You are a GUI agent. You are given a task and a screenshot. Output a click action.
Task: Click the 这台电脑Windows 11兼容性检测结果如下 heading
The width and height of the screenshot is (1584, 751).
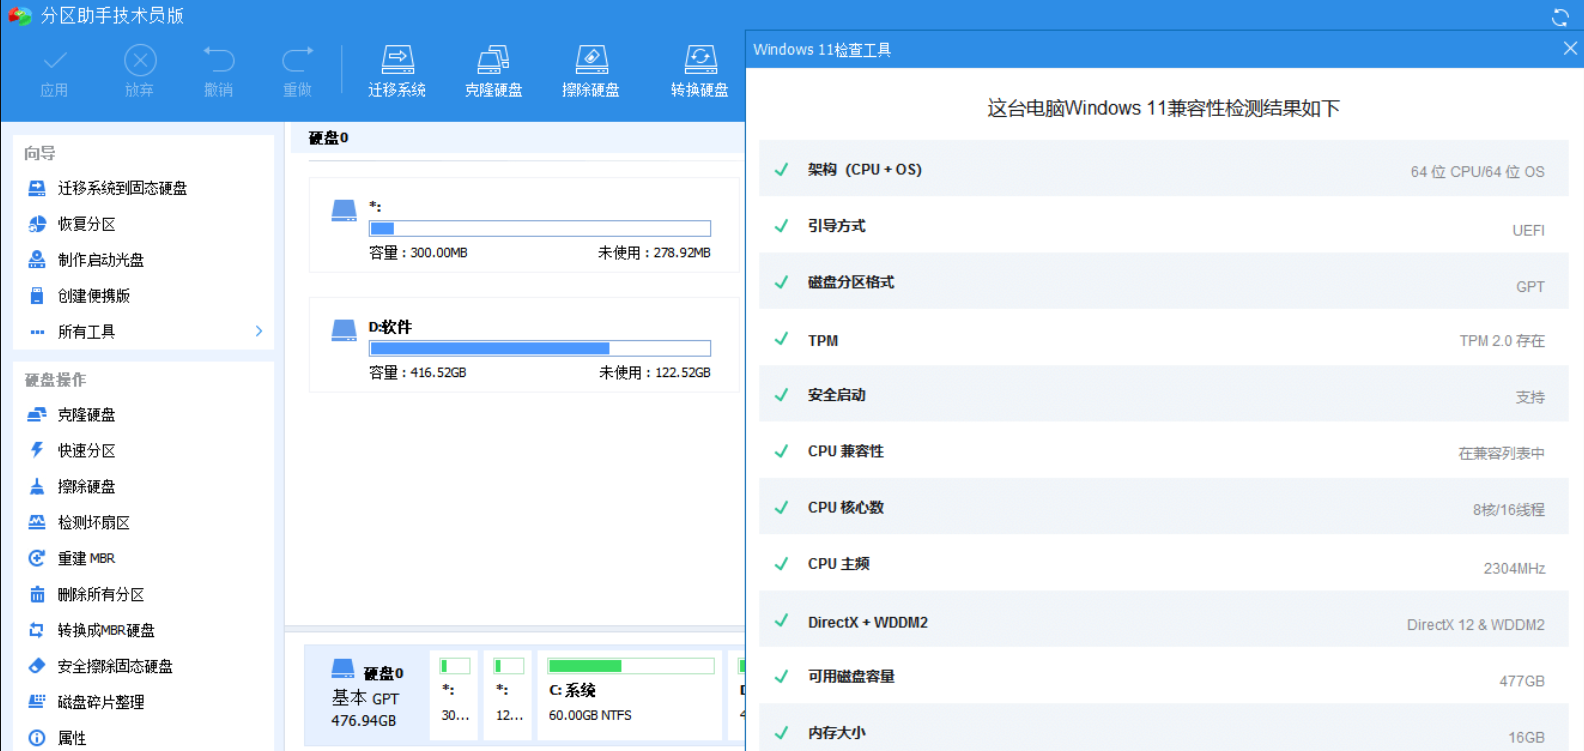click(x=1164, y=108)
